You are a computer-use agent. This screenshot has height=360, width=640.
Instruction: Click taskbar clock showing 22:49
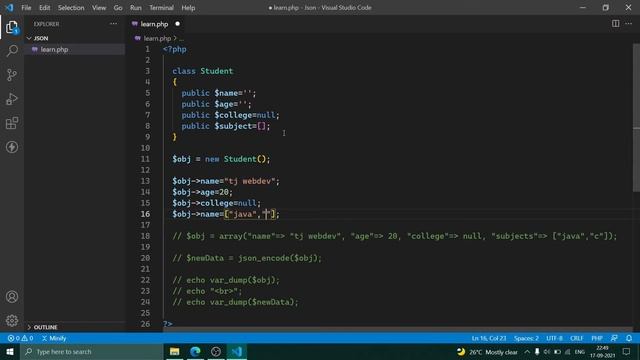602,352
